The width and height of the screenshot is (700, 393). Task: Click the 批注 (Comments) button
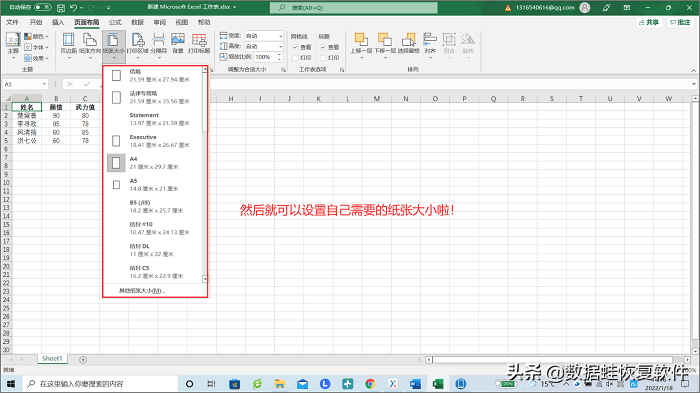(680, 22)
